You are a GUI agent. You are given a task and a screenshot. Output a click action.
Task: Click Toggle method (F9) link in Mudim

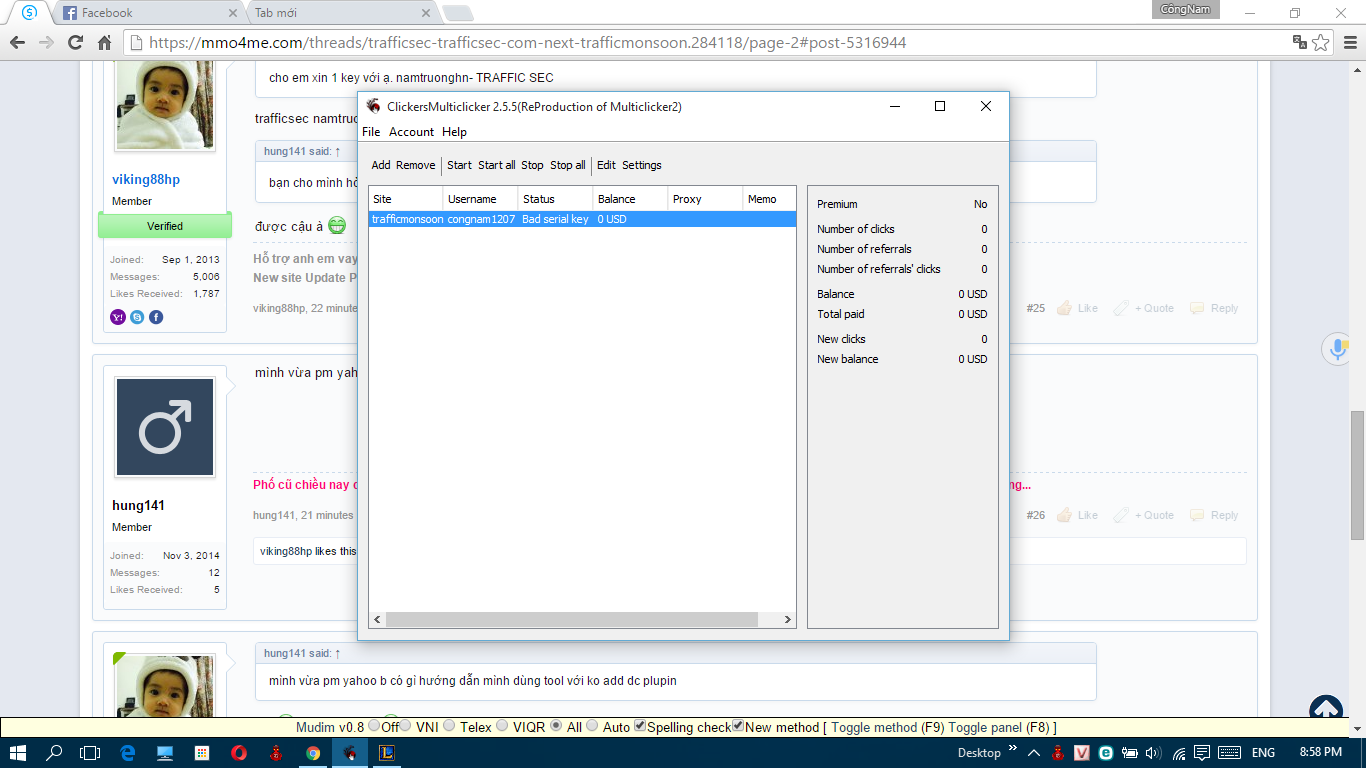click(888, 727)
